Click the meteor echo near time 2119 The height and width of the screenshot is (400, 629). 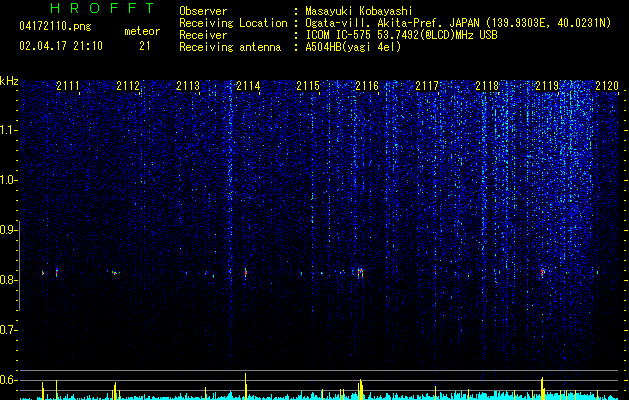542,272
